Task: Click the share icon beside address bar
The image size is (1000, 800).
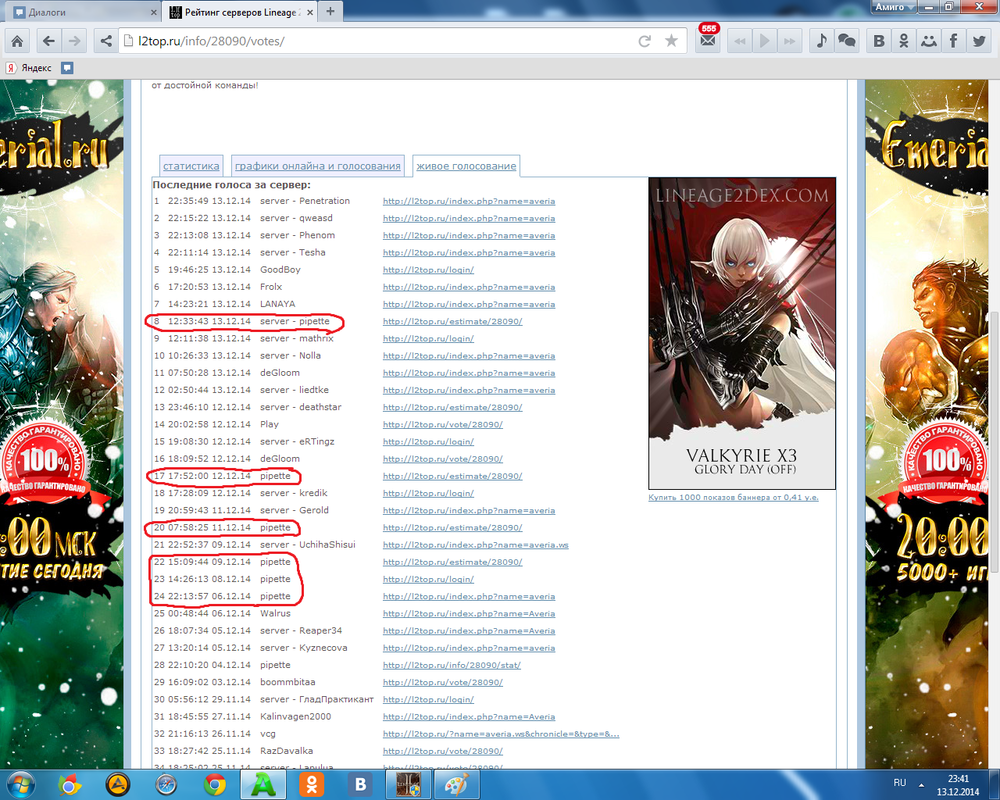Action: (x=105, y=41)
